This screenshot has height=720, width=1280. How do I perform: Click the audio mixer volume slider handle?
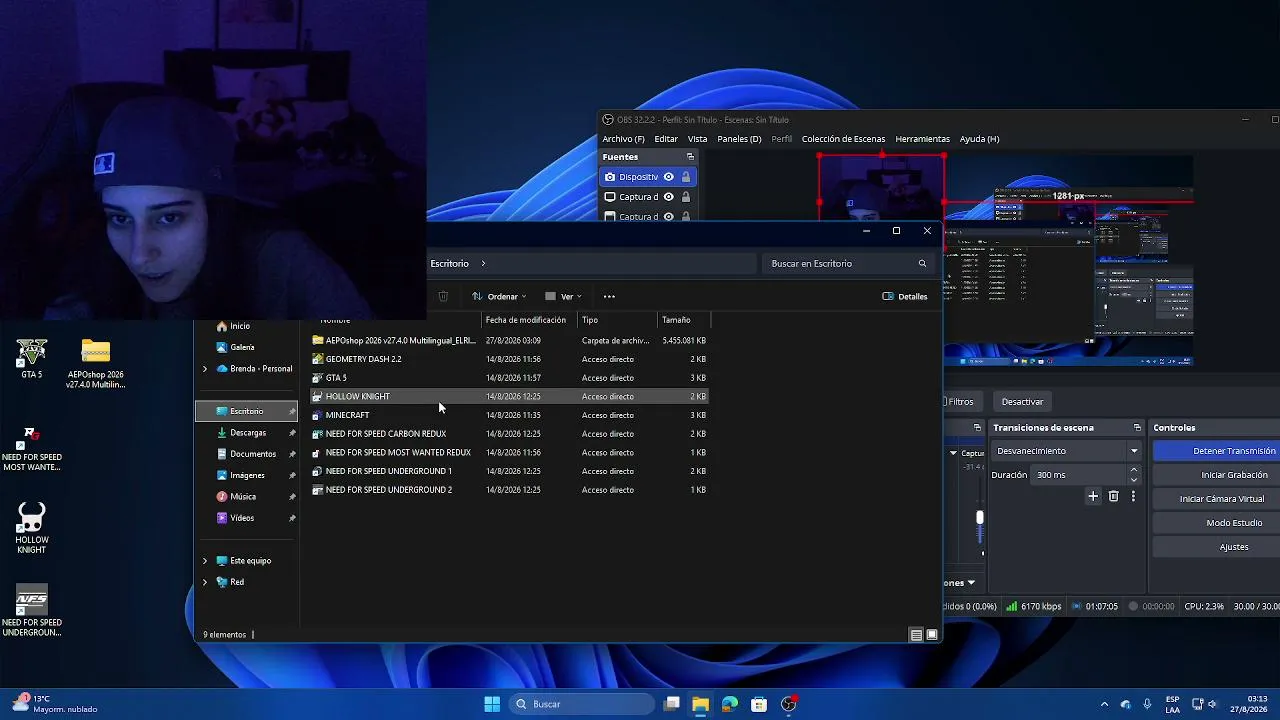coord(980,517)
